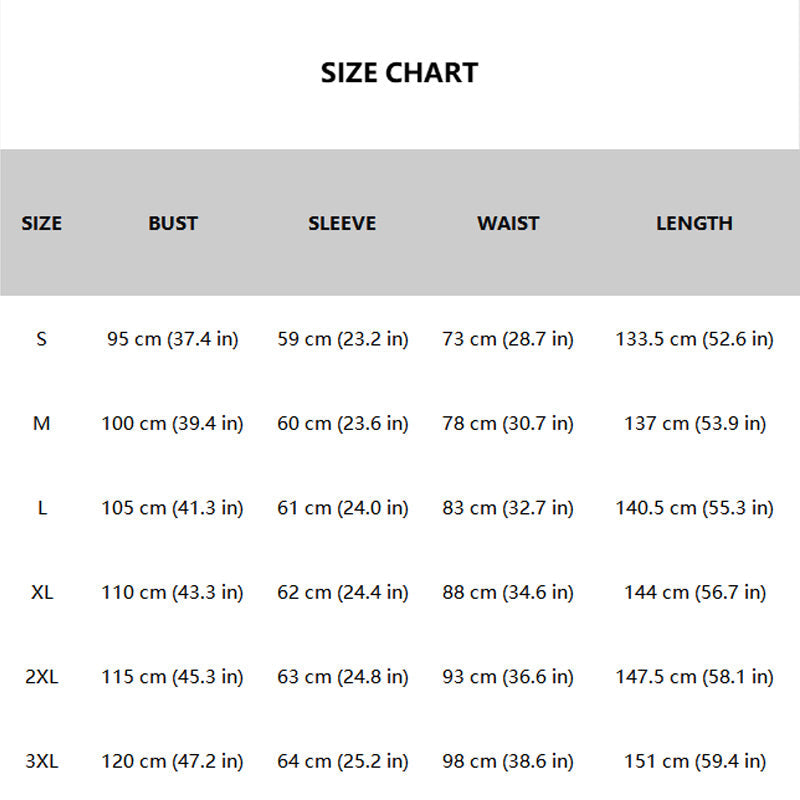
Task: Click sleeve value 64 cm (25.2 in)
Action: (343, 762)
